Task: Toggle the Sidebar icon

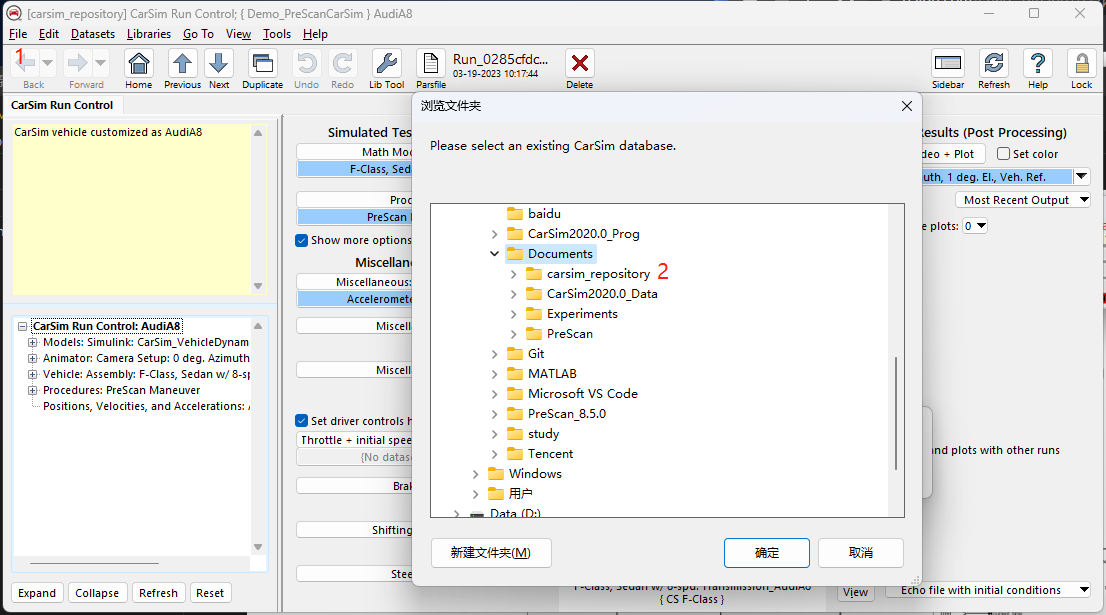Action: pos(947,63)
